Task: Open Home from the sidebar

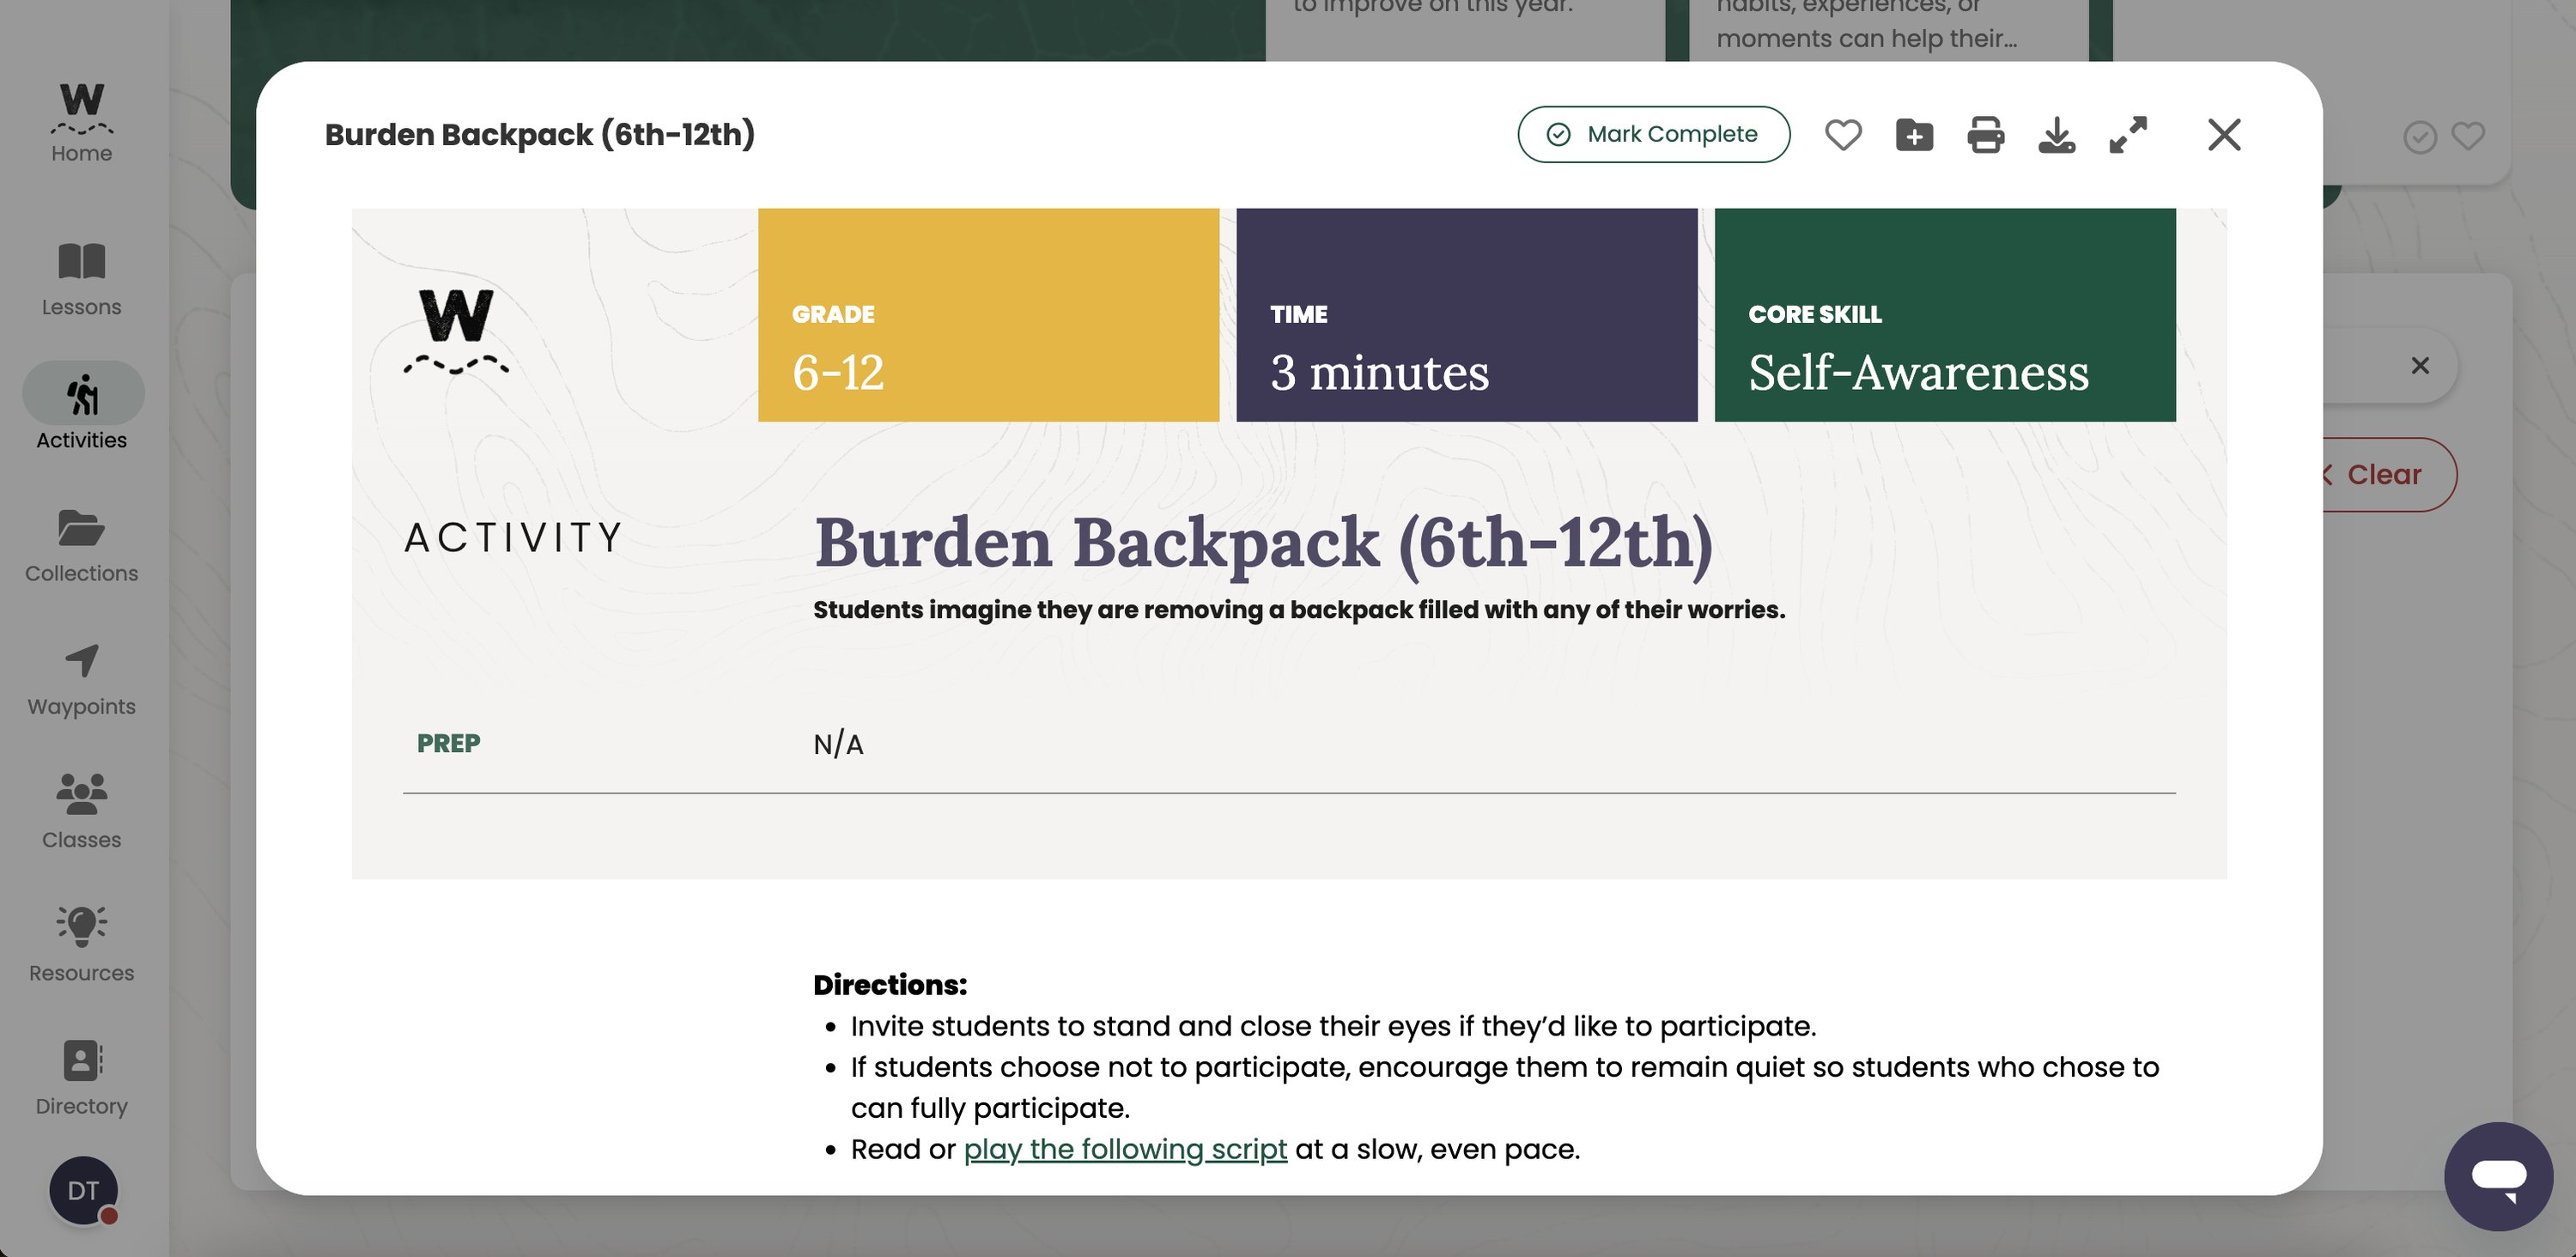Action: point(81,122)
